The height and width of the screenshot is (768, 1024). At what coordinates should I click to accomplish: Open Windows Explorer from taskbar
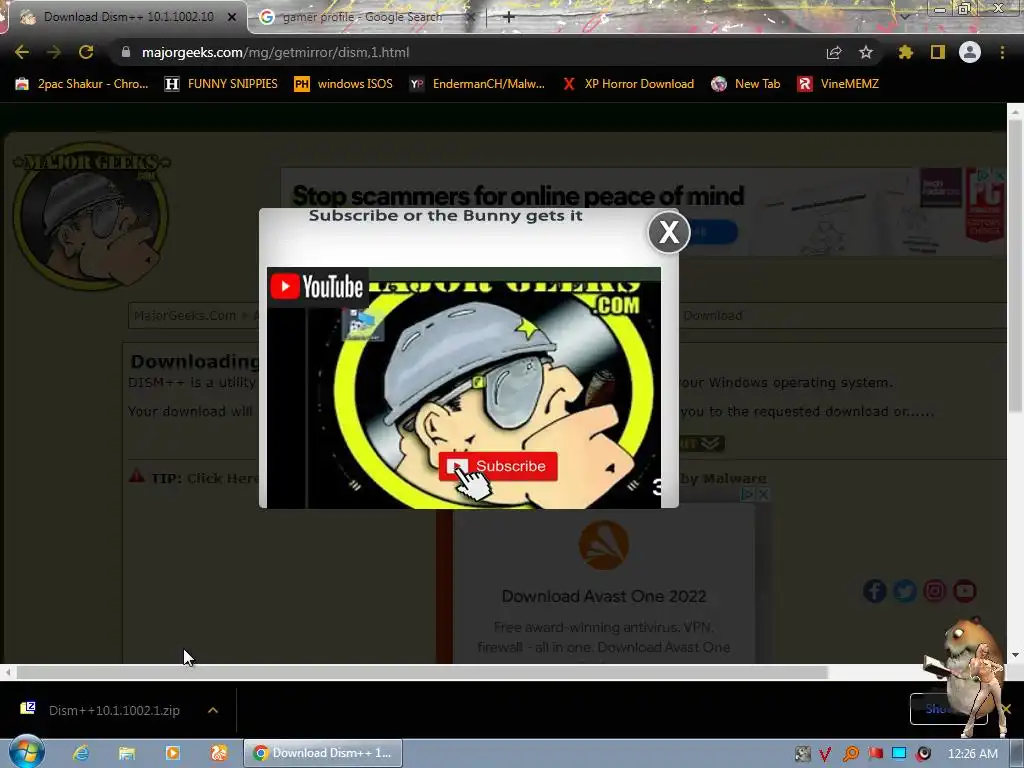(127, 753)
